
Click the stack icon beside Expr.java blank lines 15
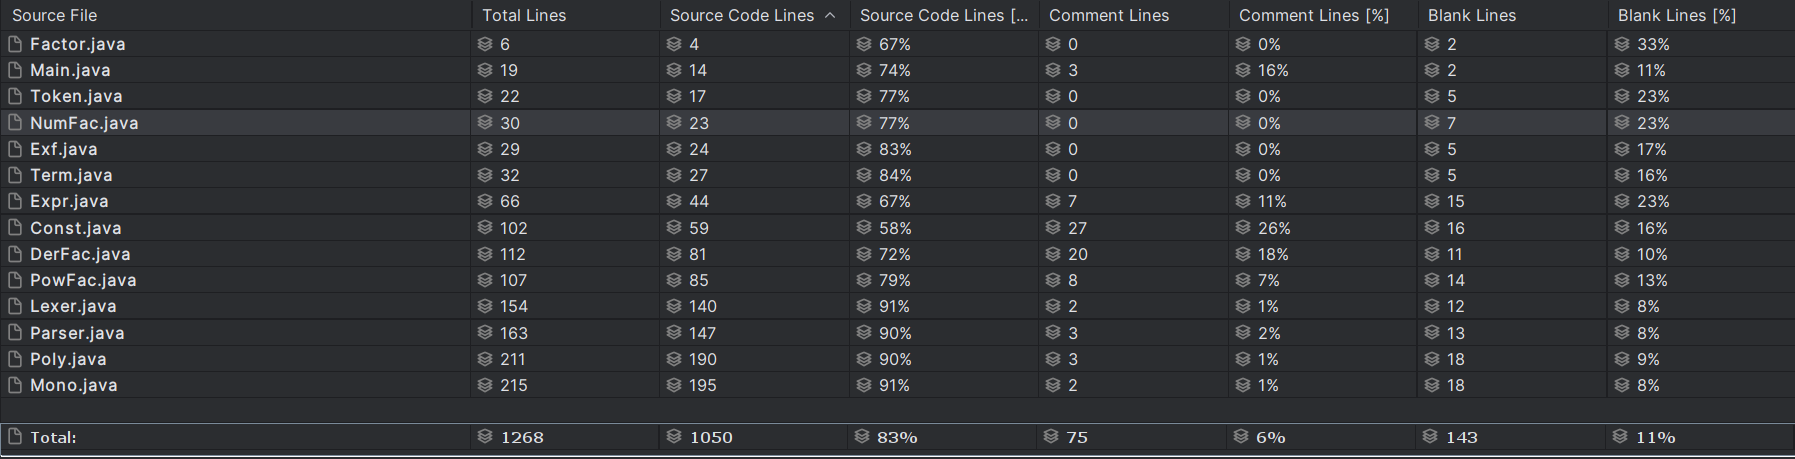pyautogui.click(x=1432, y=201)
